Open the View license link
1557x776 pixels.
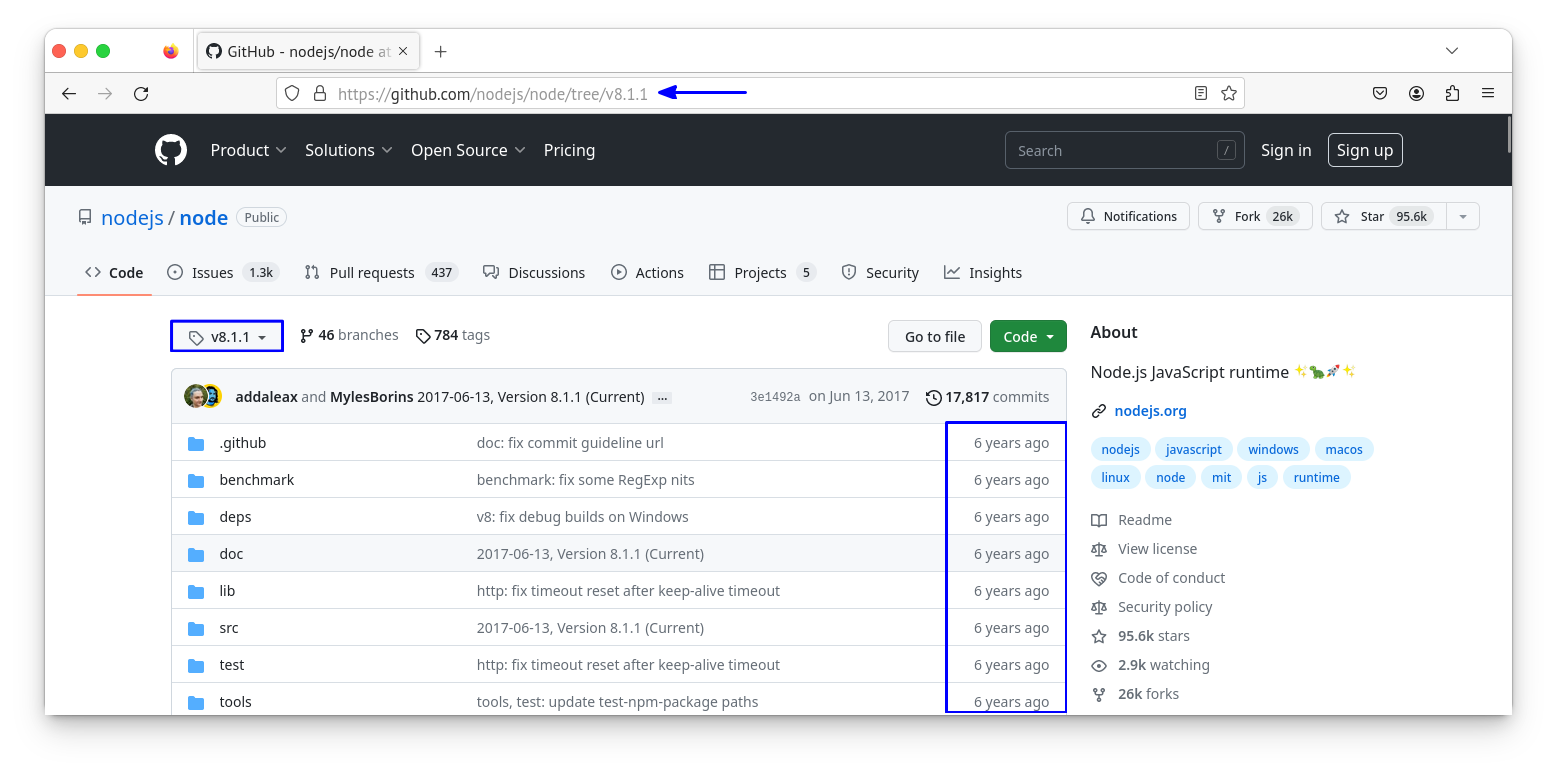point(1157,549)
